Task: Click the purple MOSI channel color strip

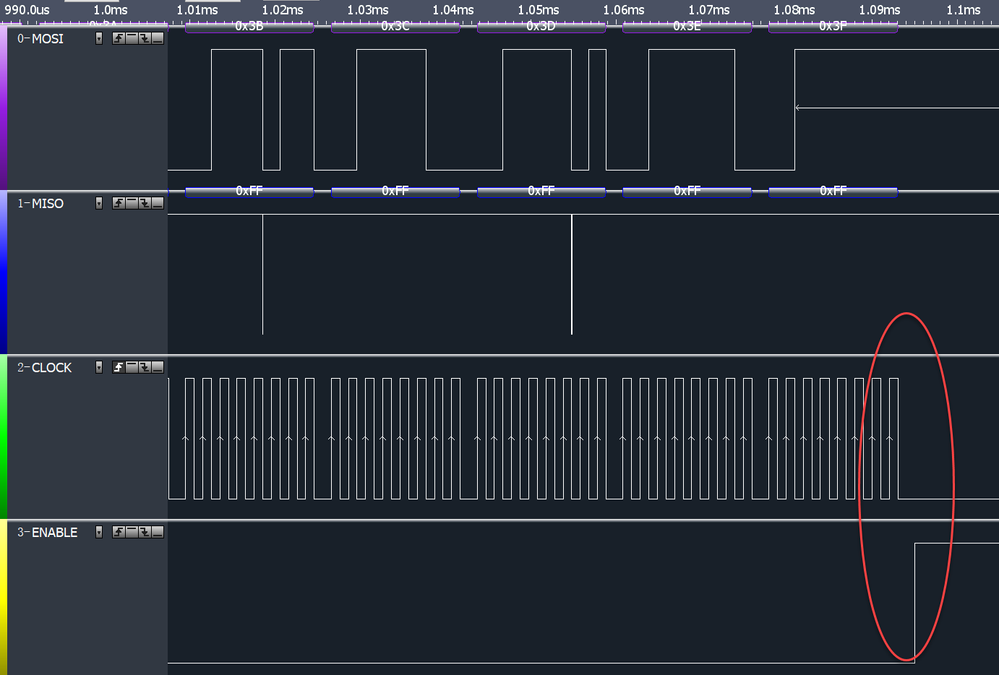Action: pyautogui.click(x=4, y=107)
